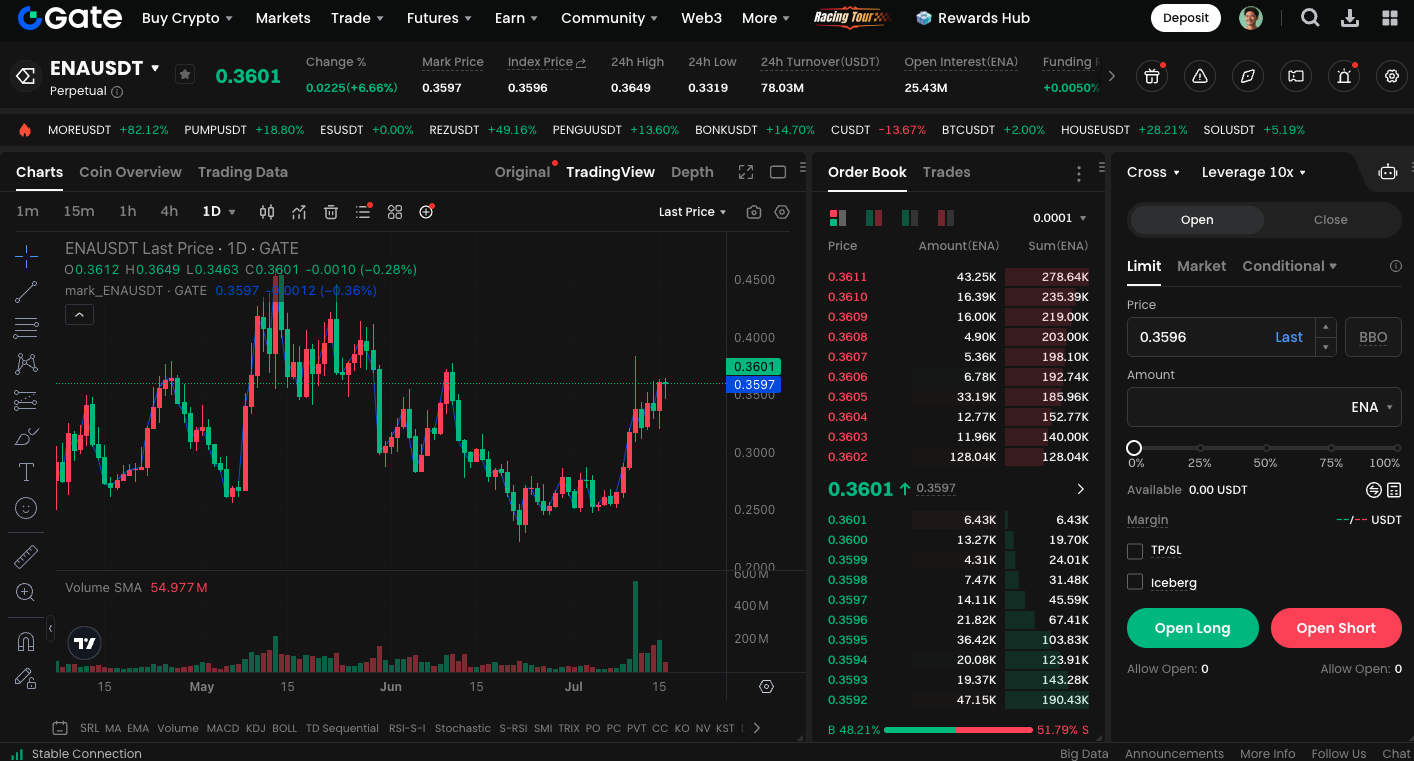The width and height of the screenshot is (1414, 761).
Task: Open the price alert siren icon
Action: [x=1344, y=75]
